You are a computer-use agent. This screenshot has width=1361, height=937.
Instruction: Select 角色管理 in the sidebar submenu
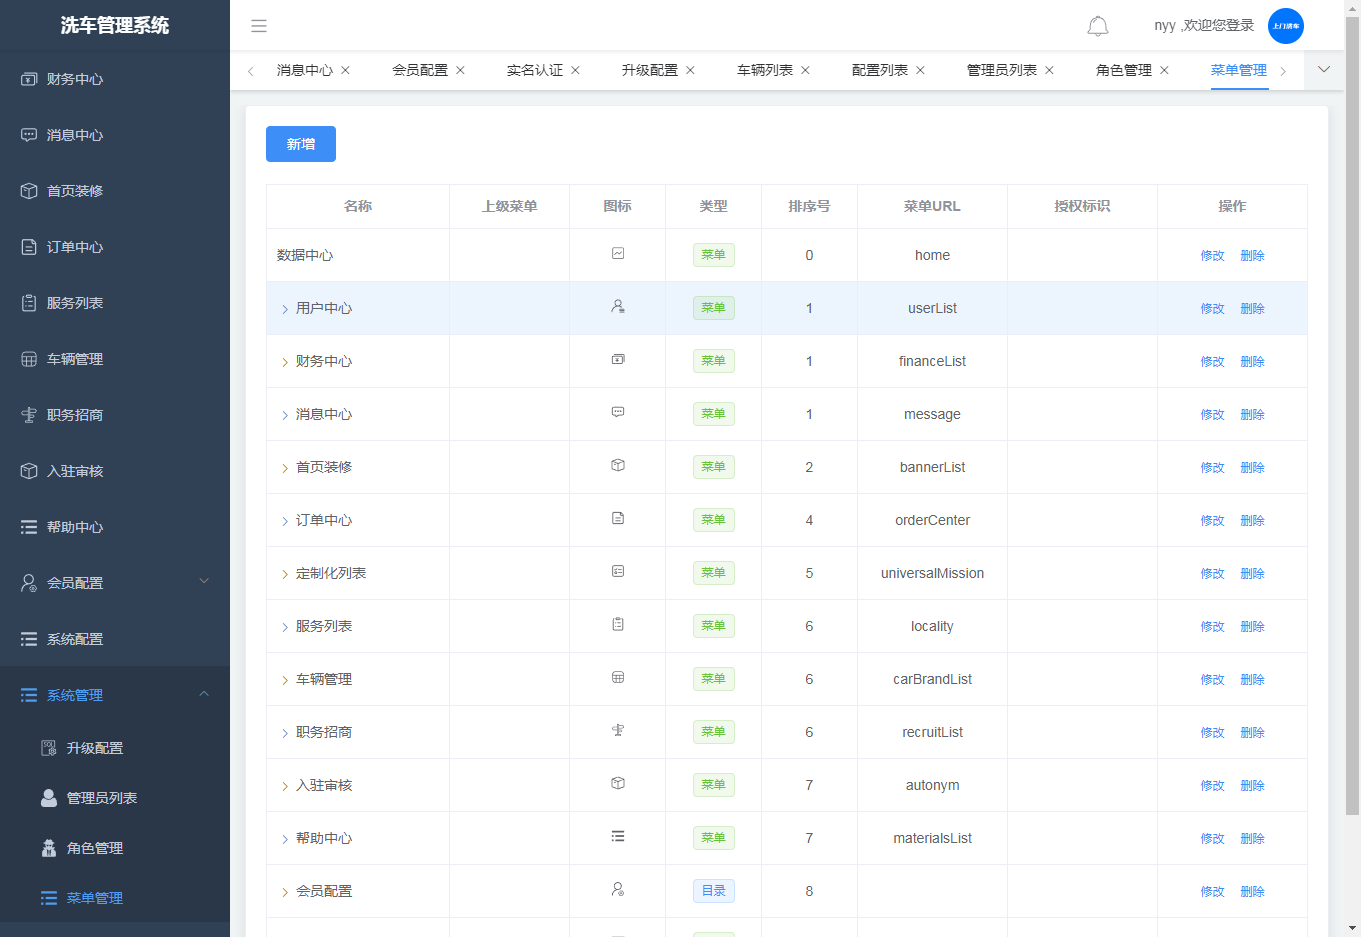95,848
